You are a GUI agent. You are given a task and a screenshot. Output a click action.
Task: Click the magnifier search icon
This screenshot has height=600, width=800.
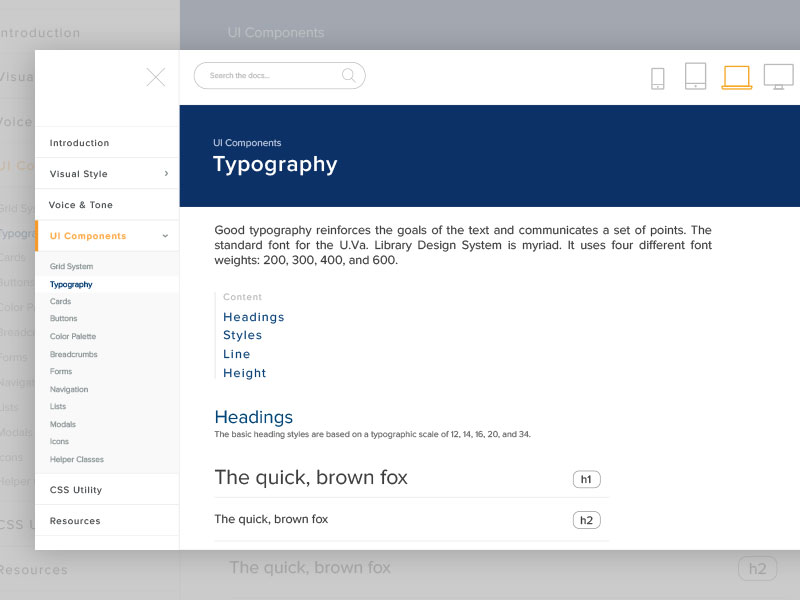click(x=349, y=76)
